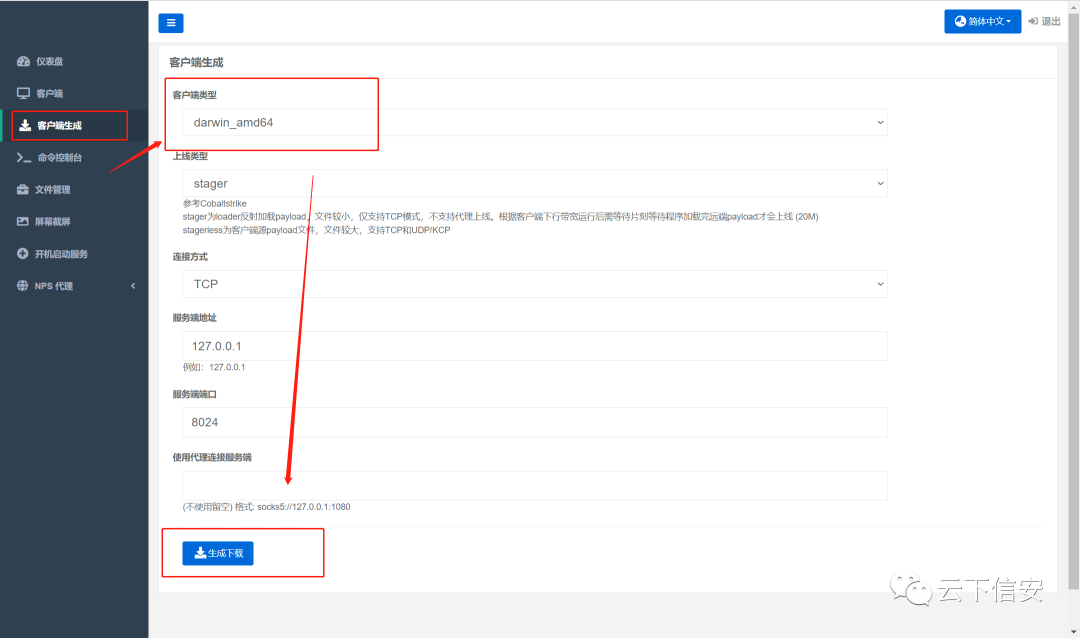
Task: Click the stager为loader反射加载payload description line
Action: click(500, 216)
